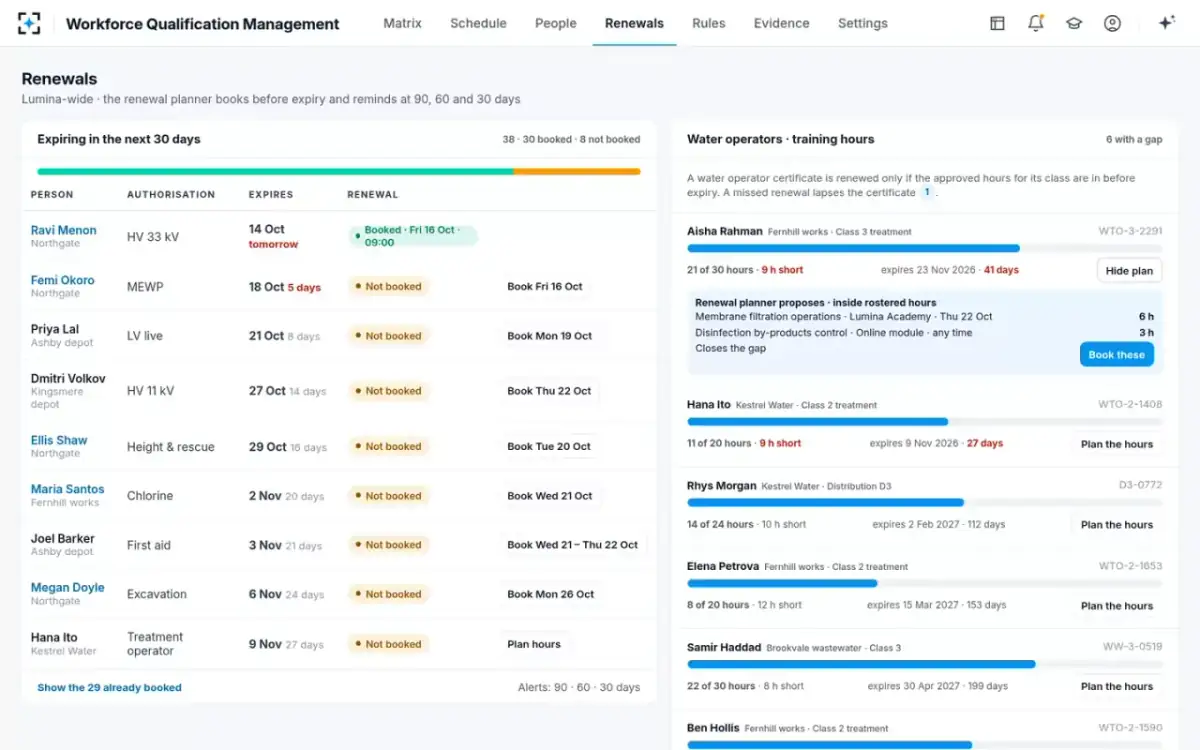Click the certificate number WTO-3-2291

coord(1130,232)
